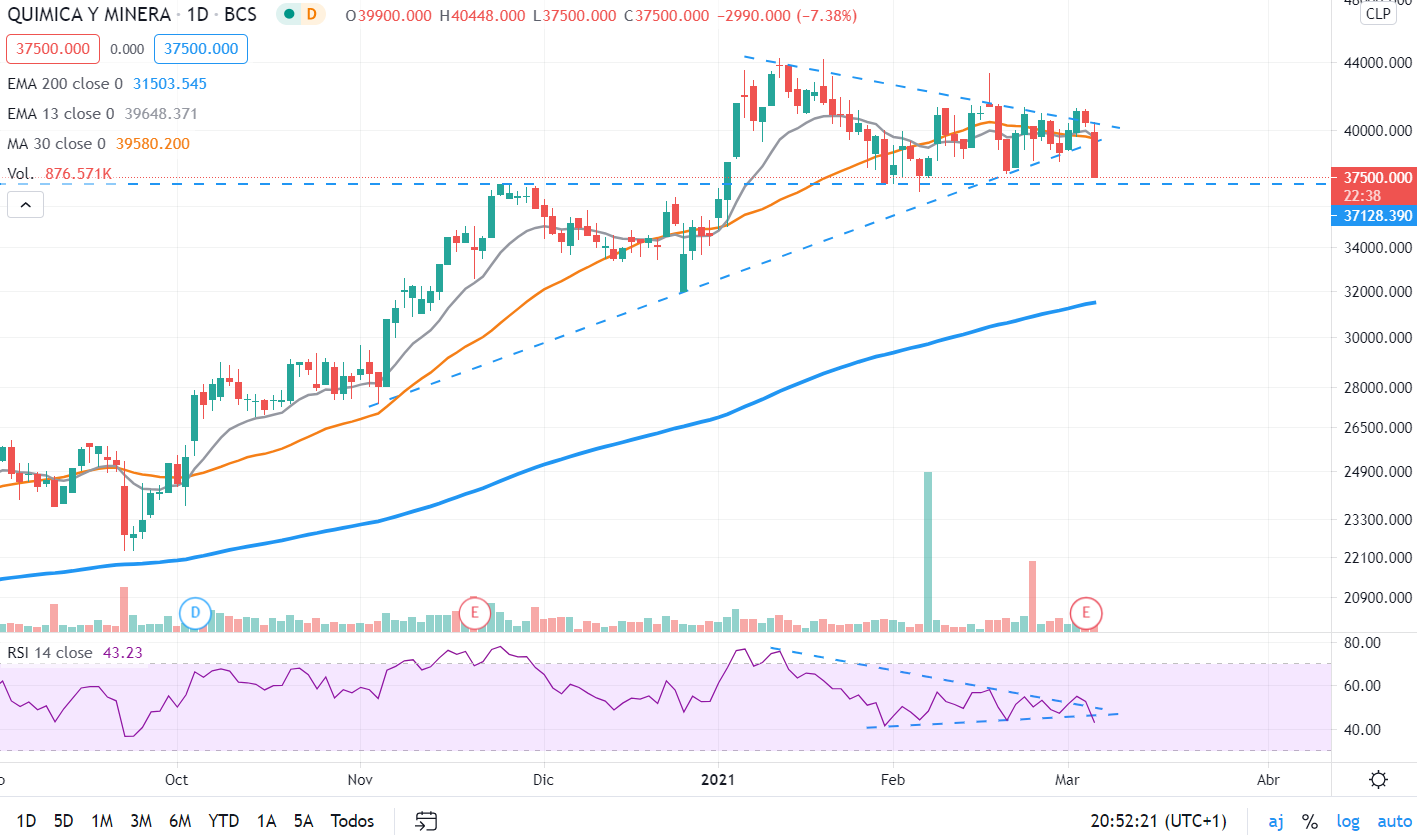Screen dimensions: 1417x840
Task: Open the date range calendar icon
Action: point(427,821)
